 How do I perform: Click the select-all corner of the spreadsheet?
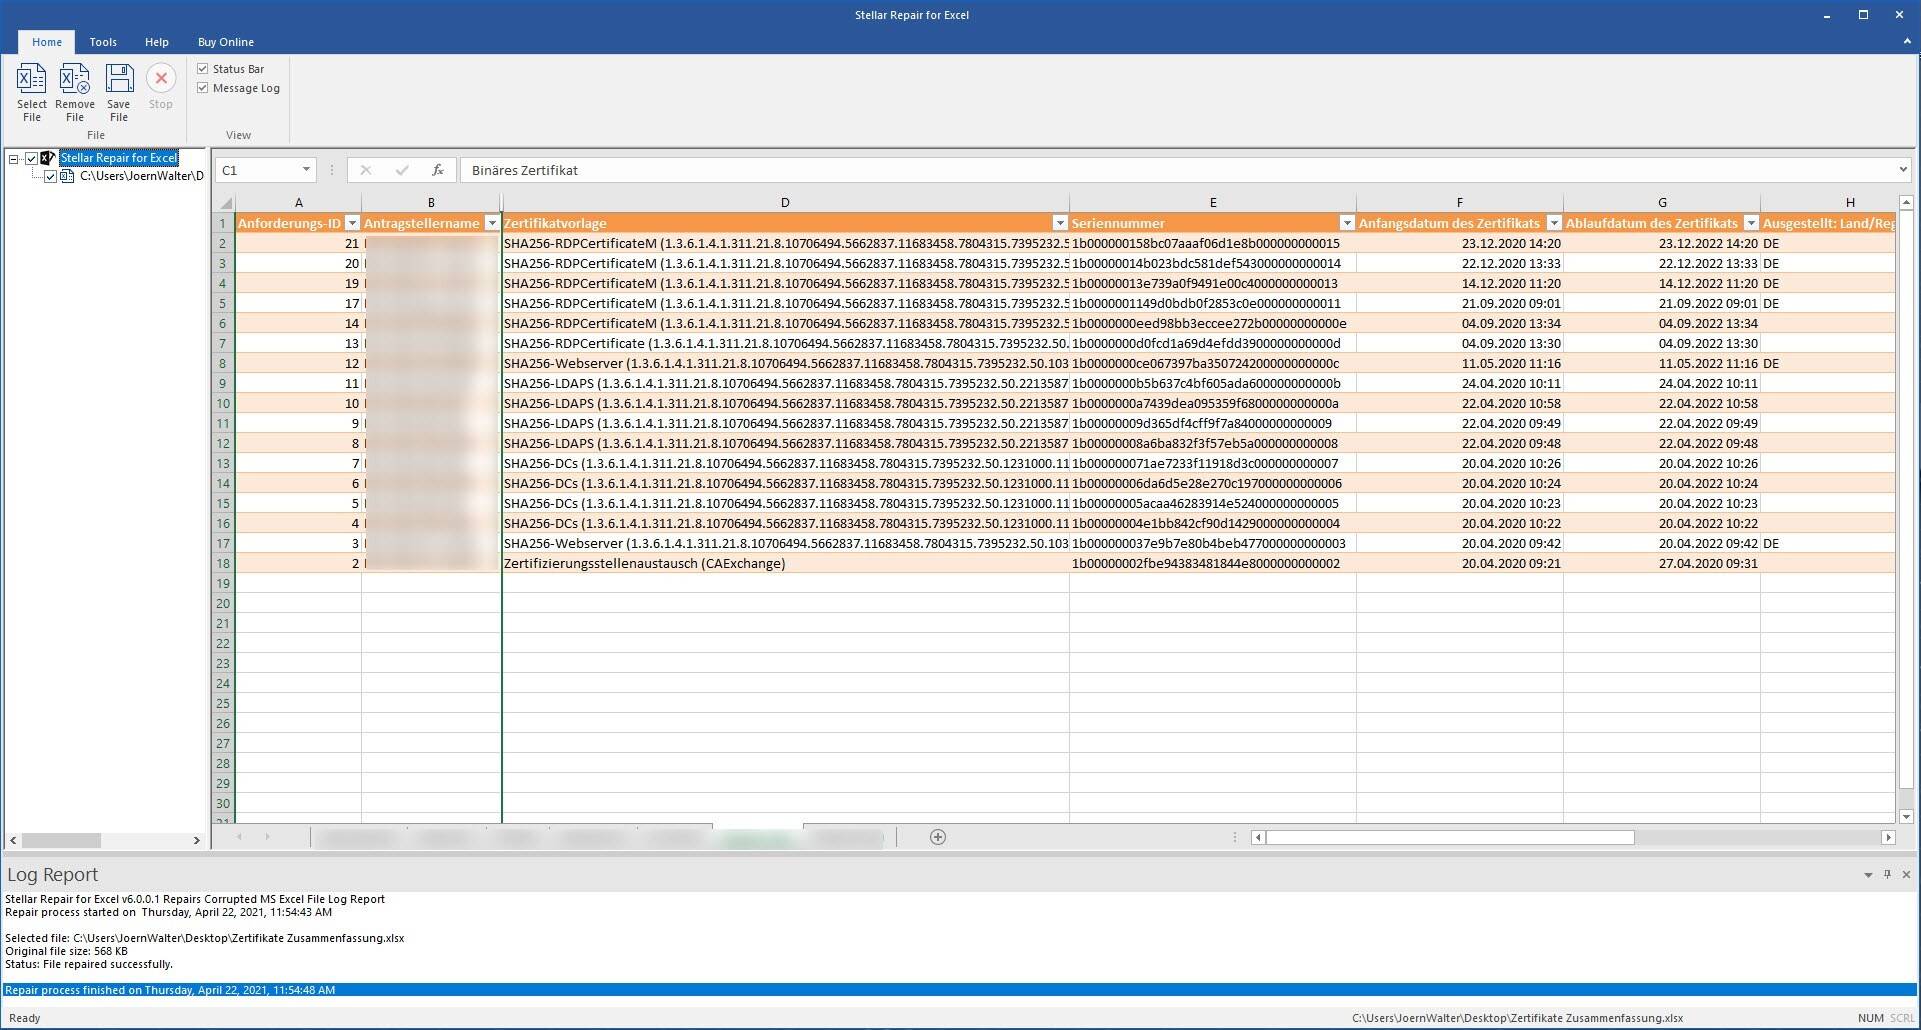[x=225, y=203]
